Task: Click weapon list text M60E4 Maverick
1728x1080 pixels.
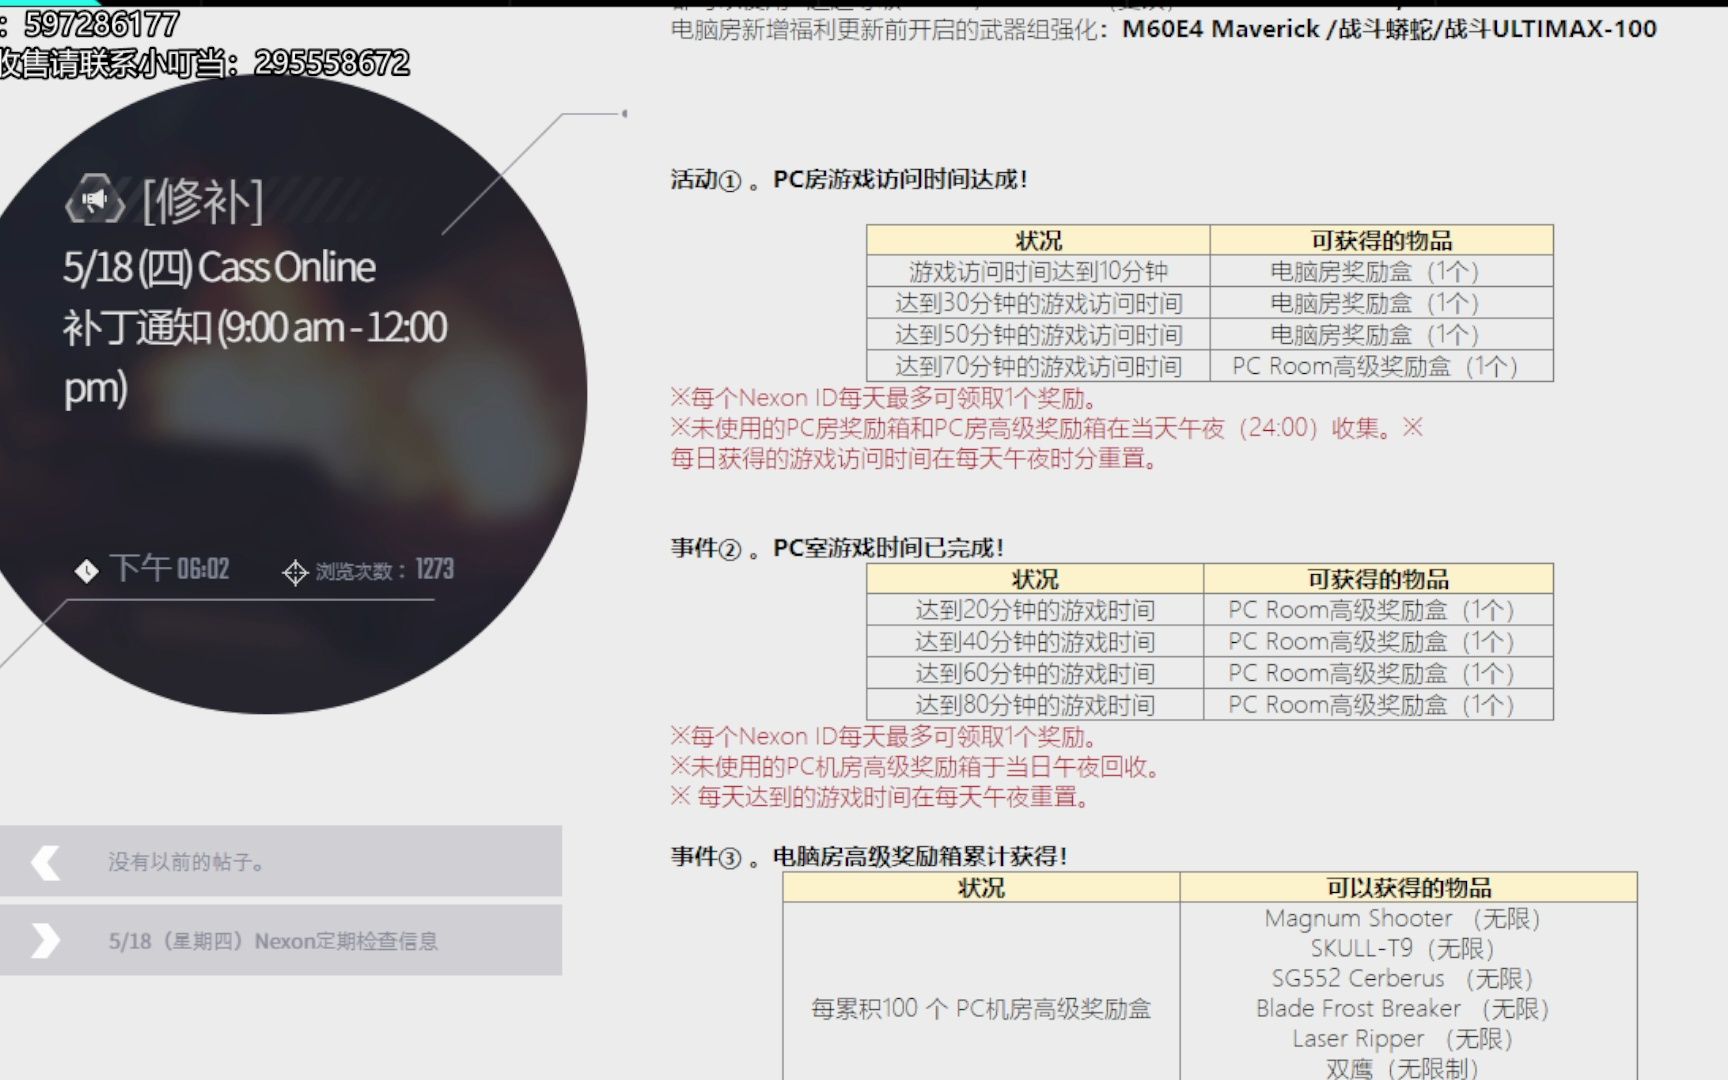Action: (x=1220, y=29)
